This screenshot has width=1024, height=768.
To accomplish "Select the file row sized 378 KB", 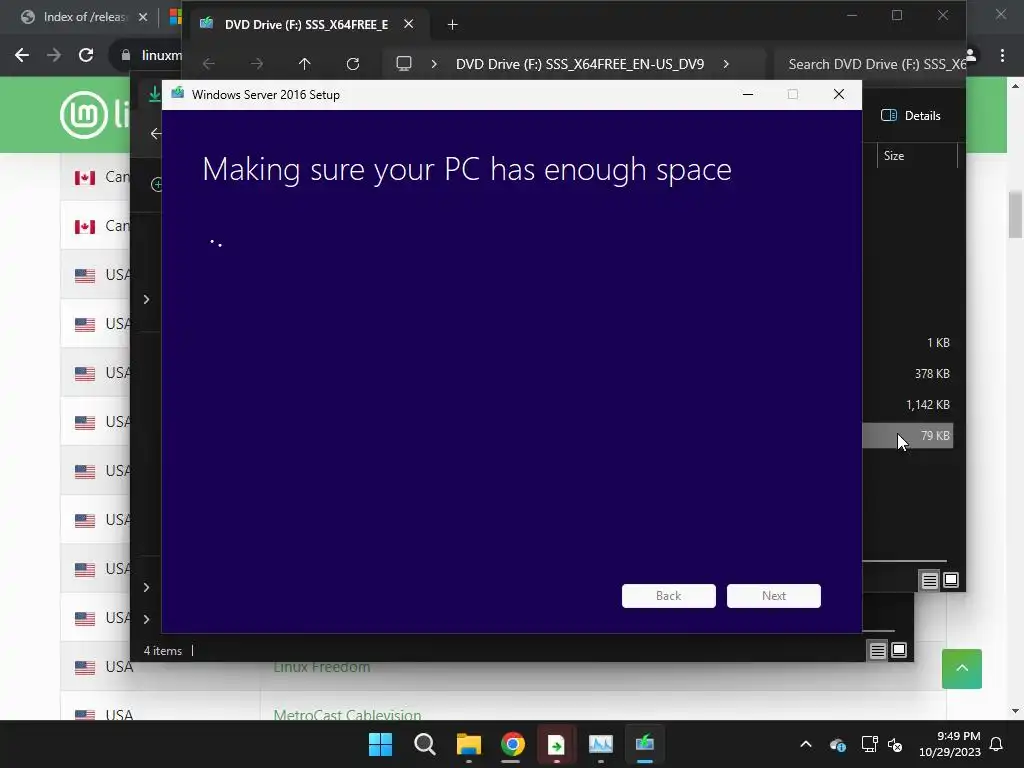I will (908, 374).
